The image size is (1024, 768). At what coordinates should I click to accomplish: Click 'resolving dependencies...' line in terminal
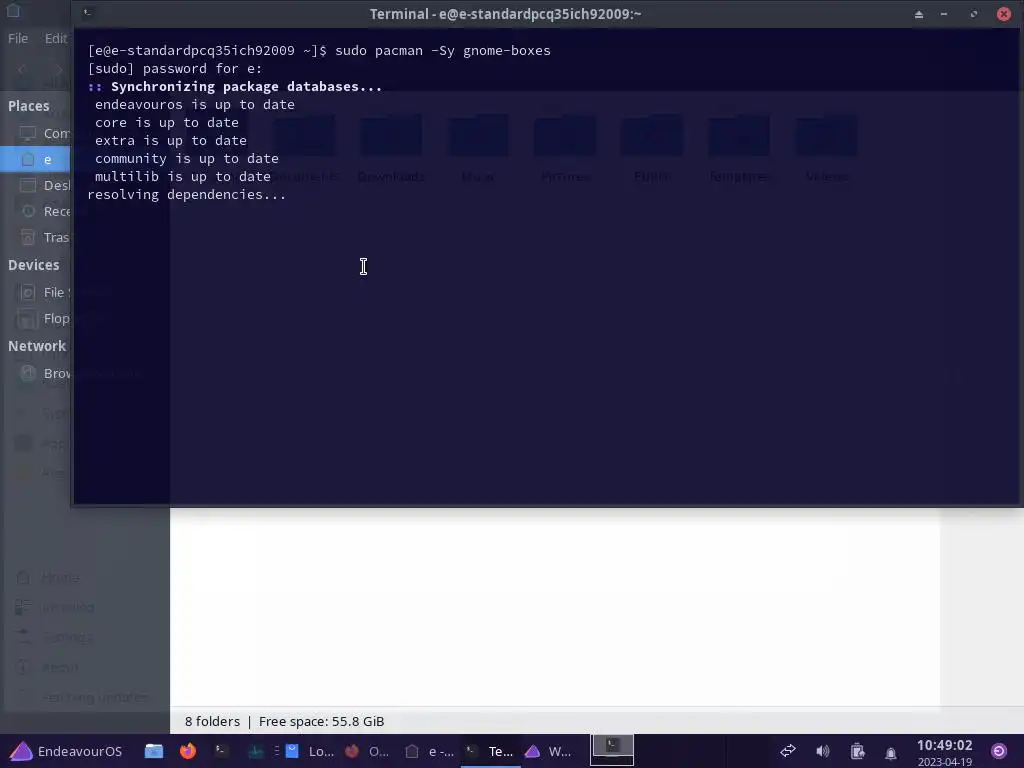coord(187,195)
